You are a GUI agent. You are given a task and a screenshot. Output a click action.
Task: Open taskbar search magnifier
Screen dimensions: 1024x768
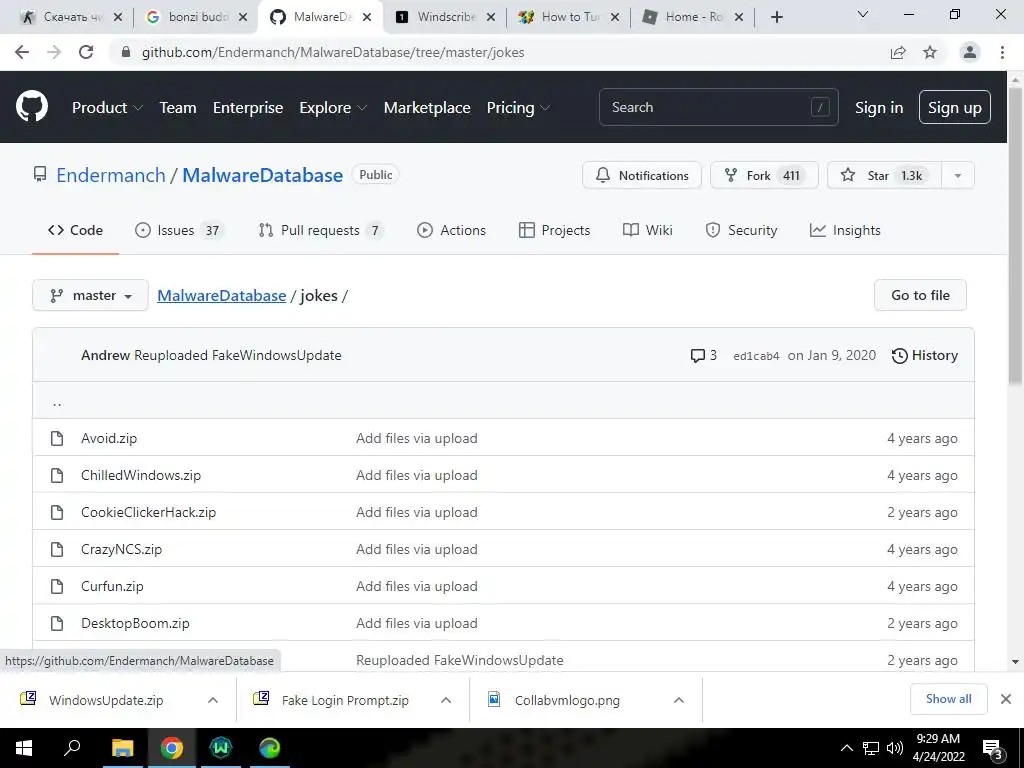point(72,748)
